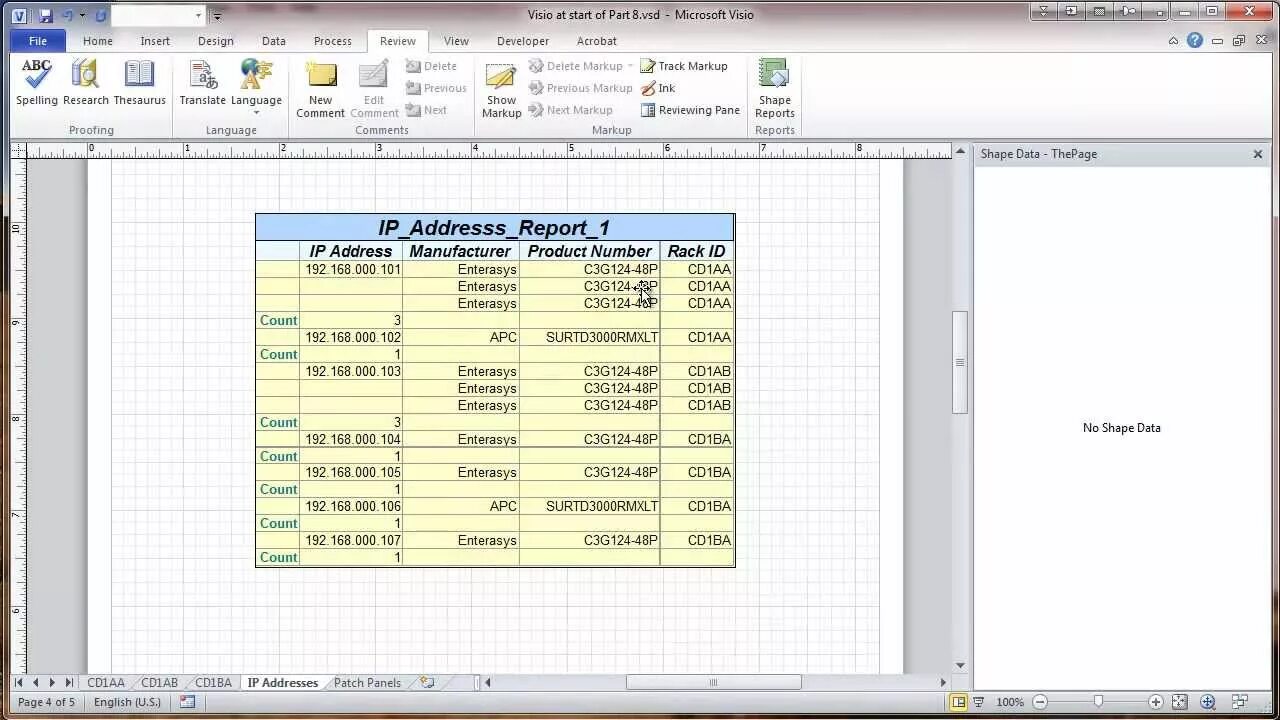Viewport: 1280px width, 720px height.
Task: Switch to the Acrobat ribbon tab
Action: tap(597, 41)
